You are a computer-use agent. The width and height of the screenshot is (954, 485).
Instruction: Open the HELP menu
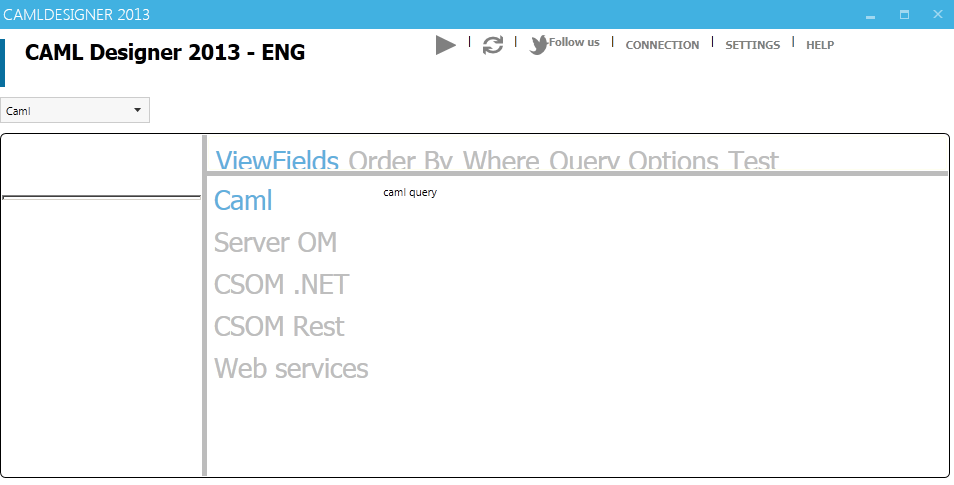[x=820, y=45]
